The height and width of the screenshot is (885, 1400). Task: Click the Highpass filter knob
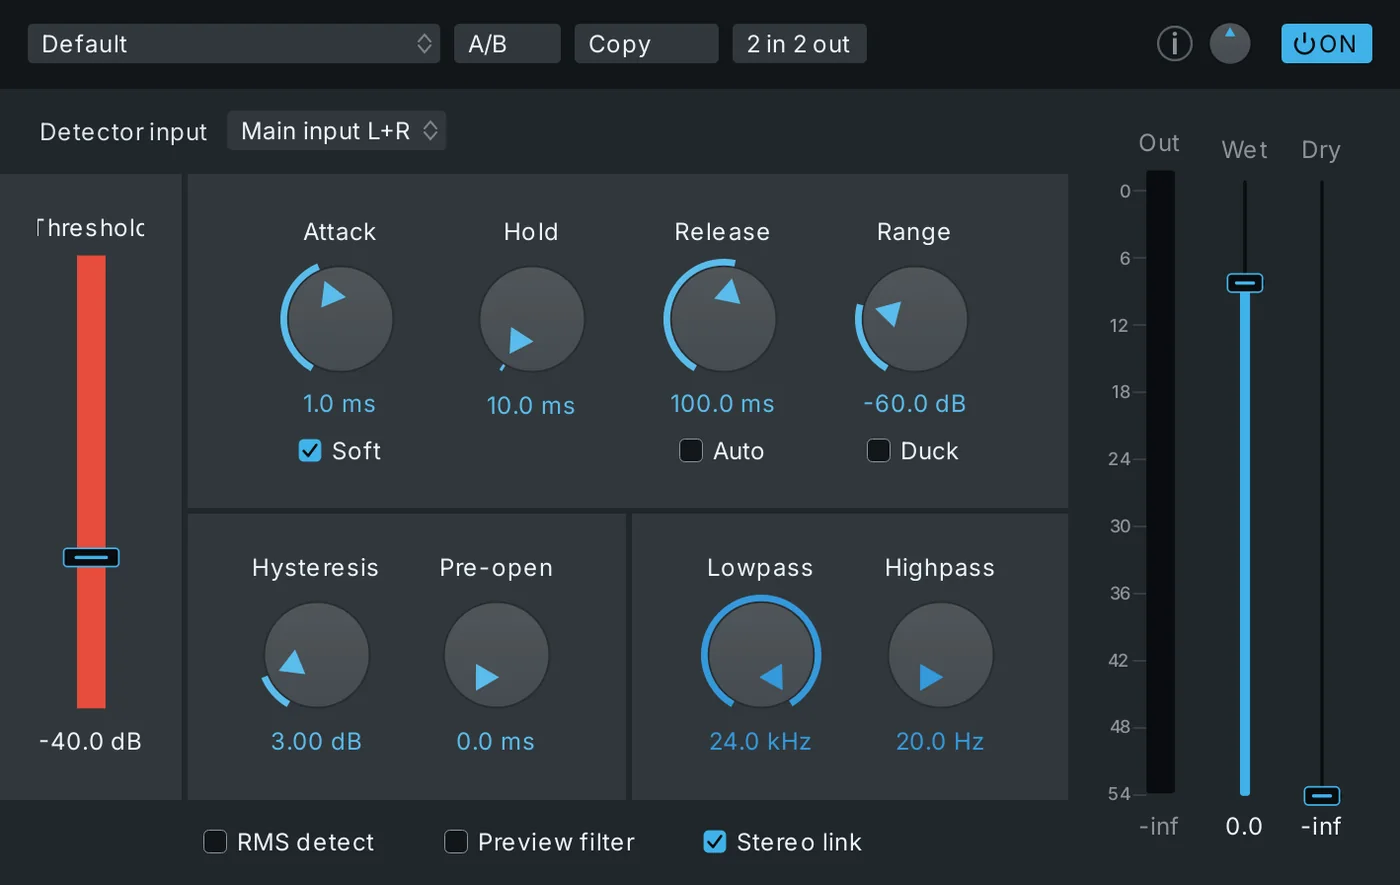[x=940, y=656]
